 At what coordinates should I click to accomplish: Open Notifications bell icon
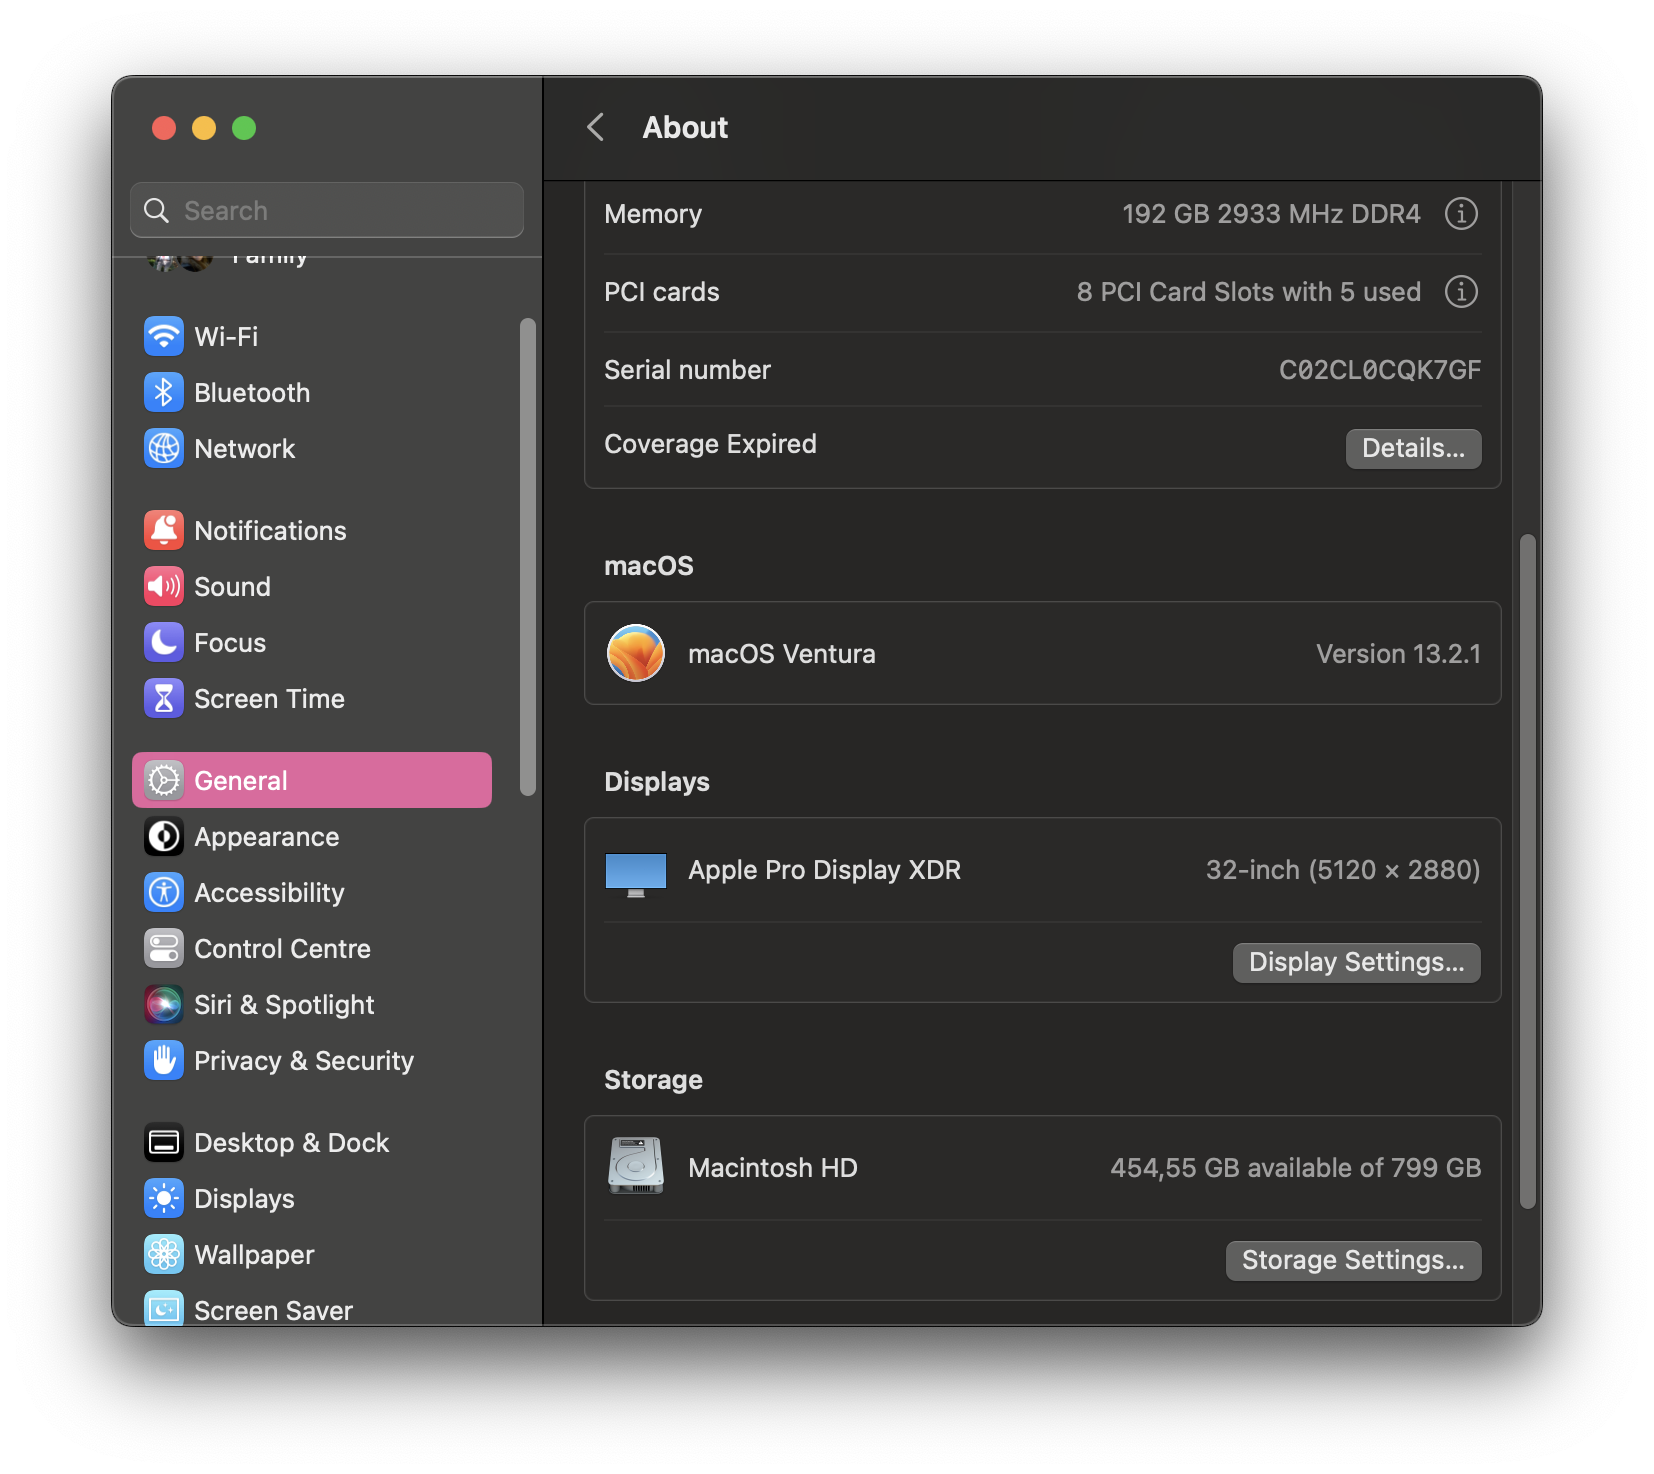click(164, 530)
